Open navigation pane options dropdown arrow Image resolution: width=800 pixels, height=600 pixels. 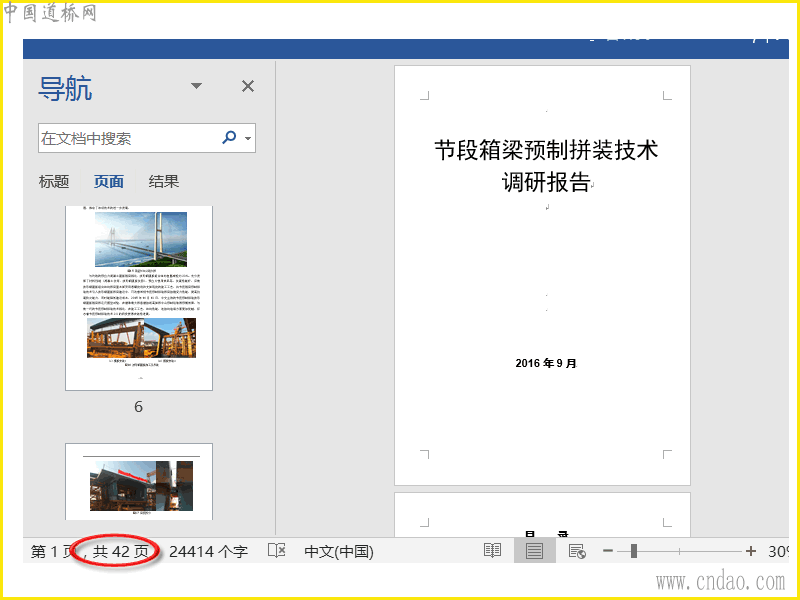196,86
